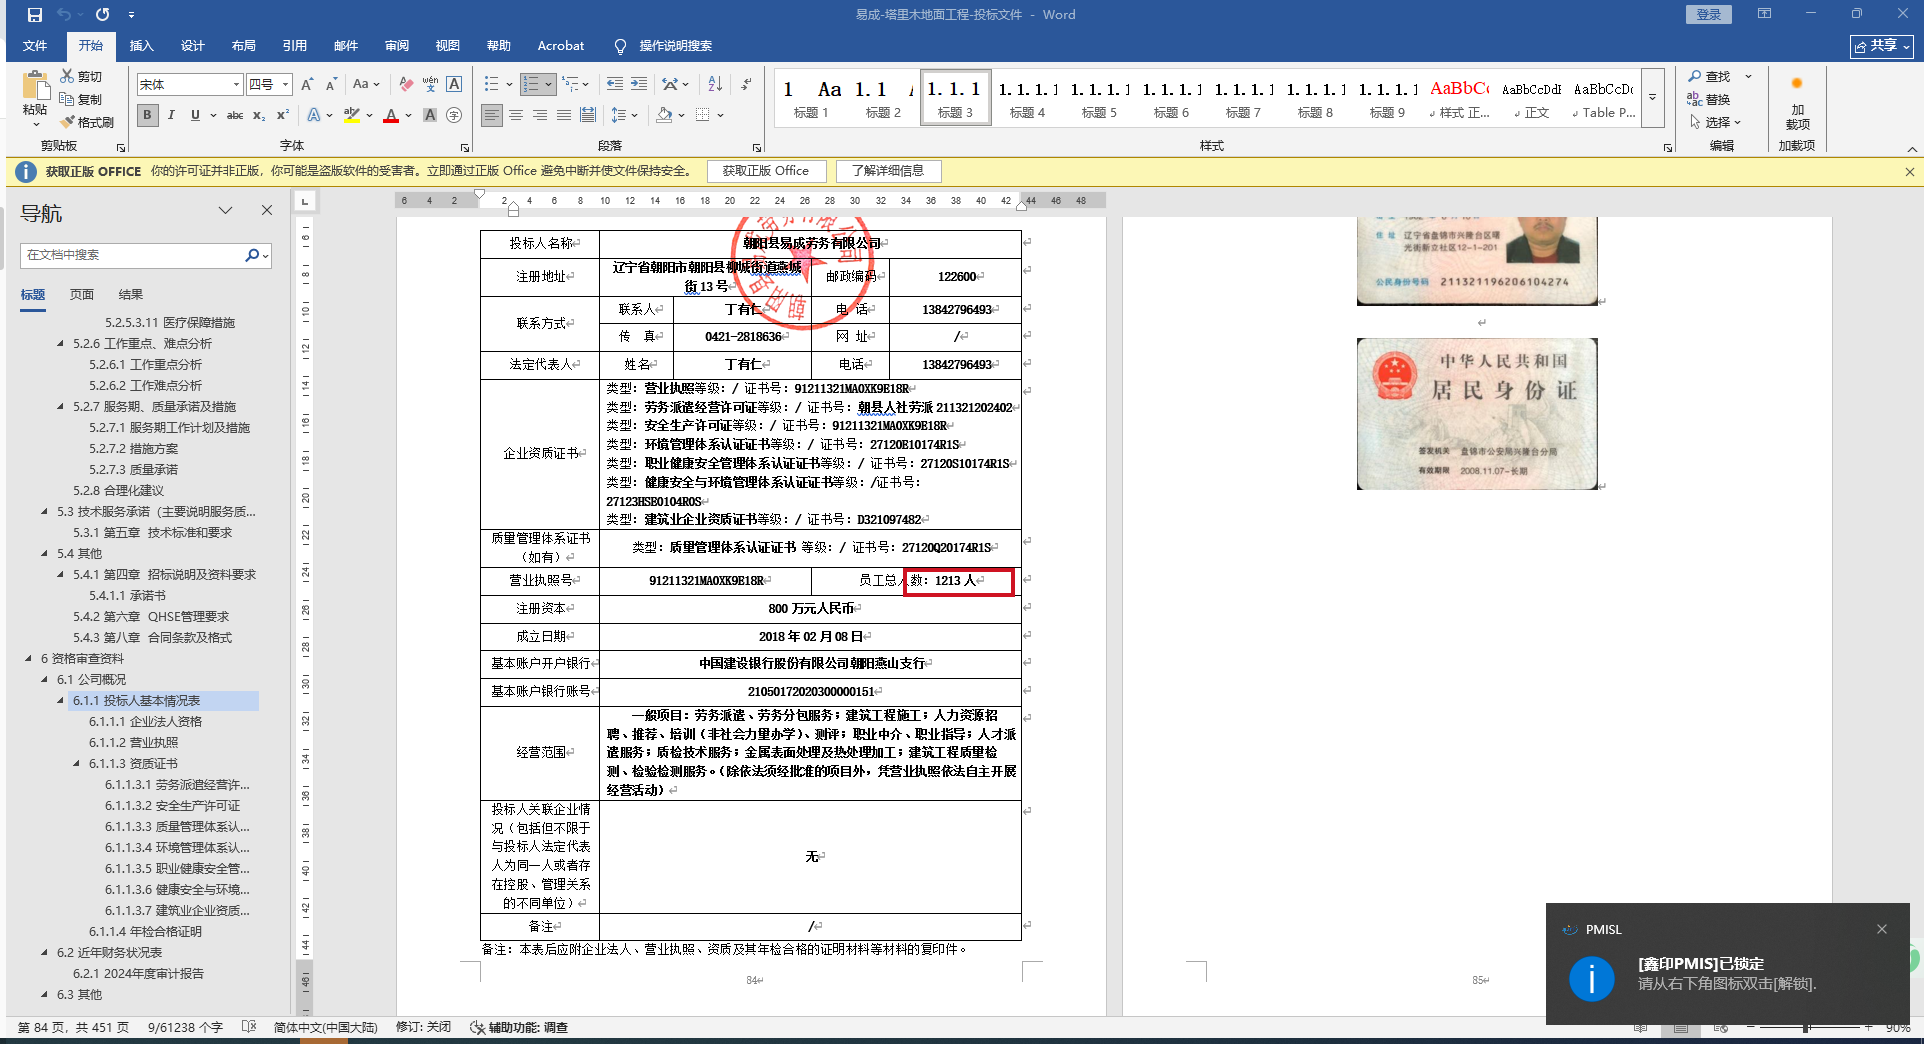Click the 登录 sign-in button
Viewport: 1924px width, 1044px height.
(x=1709, y=14)
